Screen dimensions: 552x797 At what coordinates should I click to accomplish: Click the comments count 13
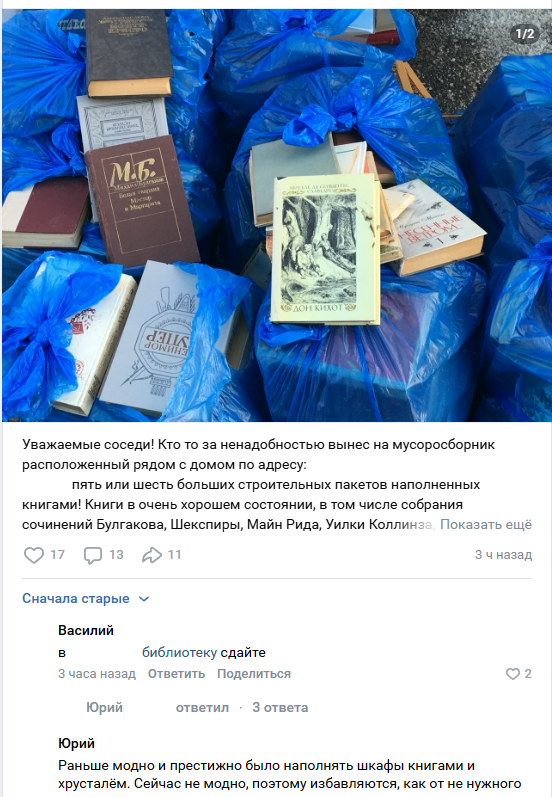116,555
